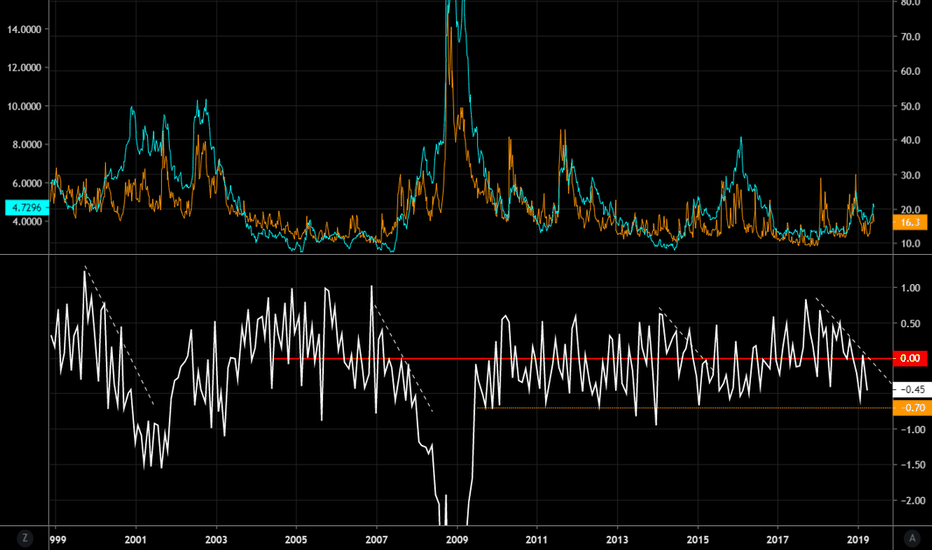The image size is (932, 550).
Task: Click the 20.0 tick on right scale
Action: 910,209
